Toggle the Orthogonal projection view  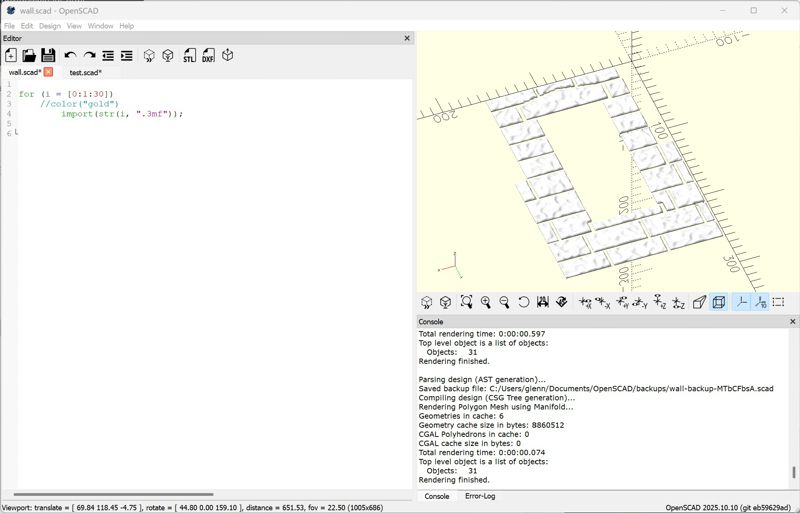point(719,302)
